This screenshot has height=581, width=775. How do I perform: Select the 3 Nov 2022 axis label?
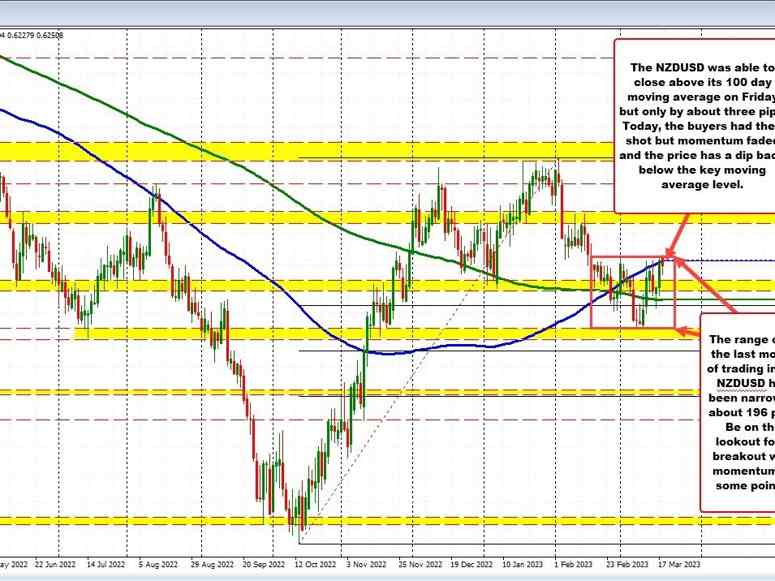click(366, 564)
